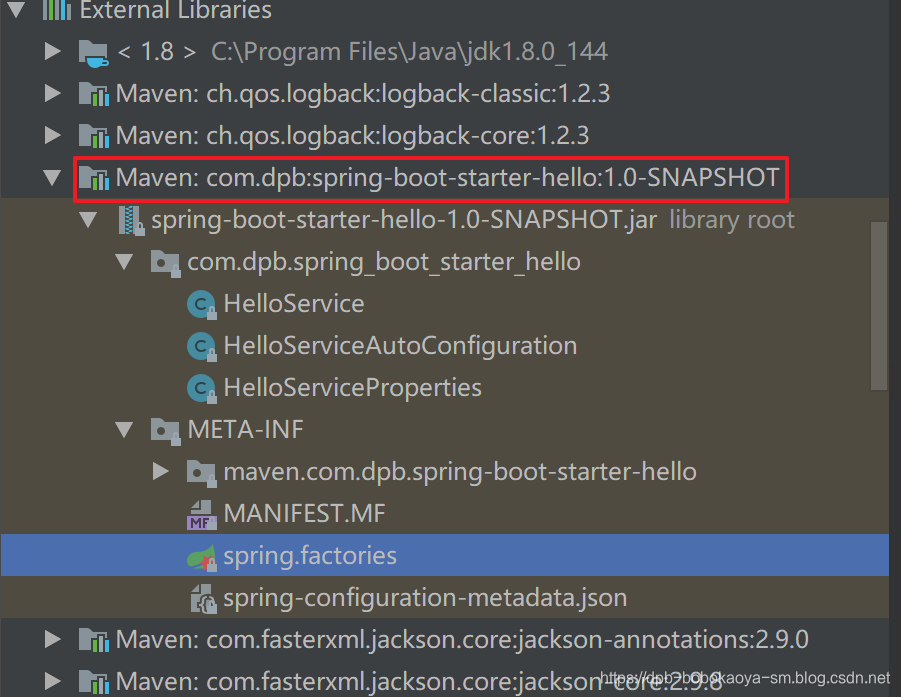This screenshot has height=697, width=901.
Task: Click the MANIFEST.MF file icon
Action: pos(202,515)
